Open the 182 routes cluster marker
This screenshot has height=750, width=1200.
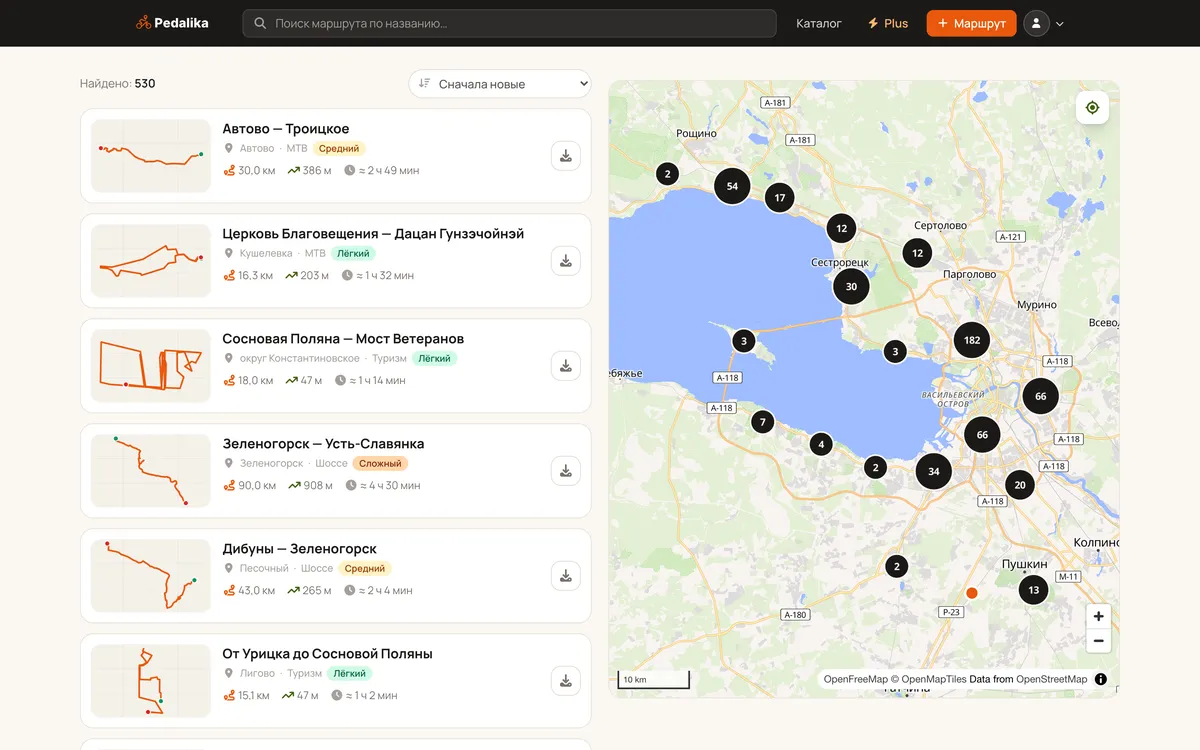(x=972, y=340)
